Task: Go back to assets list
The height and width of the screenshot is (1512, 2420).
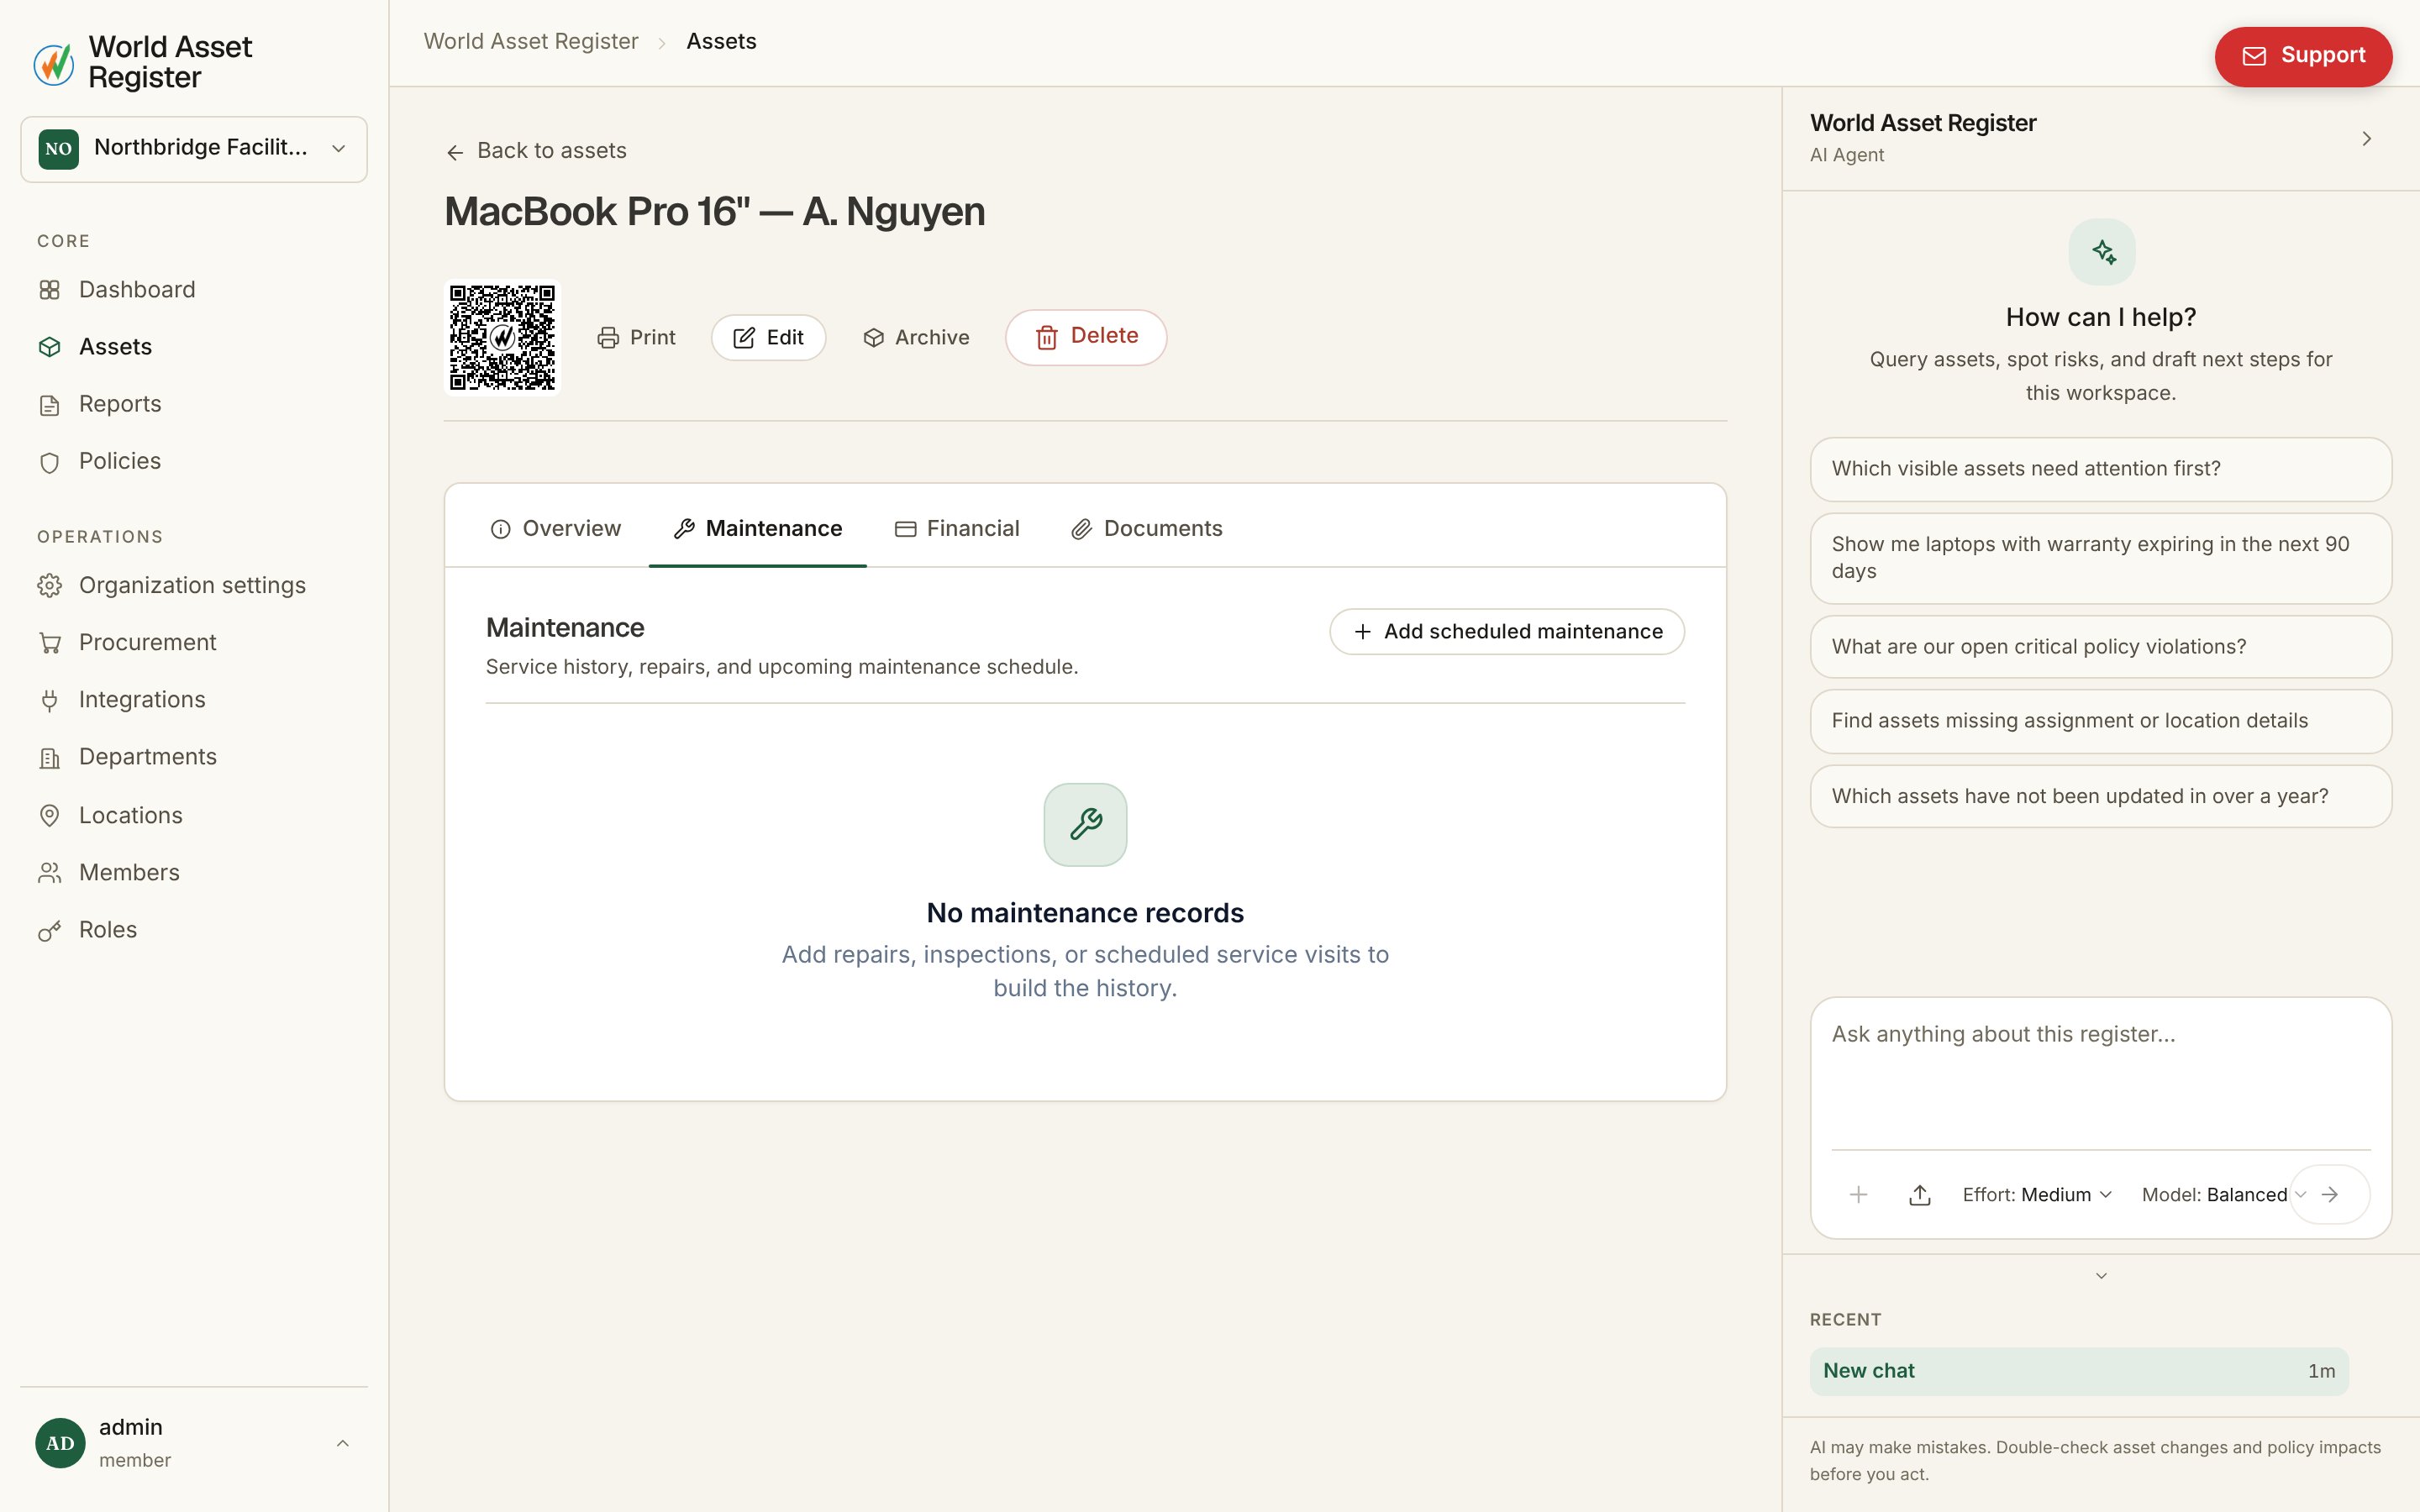Action: tap(536, 151)
